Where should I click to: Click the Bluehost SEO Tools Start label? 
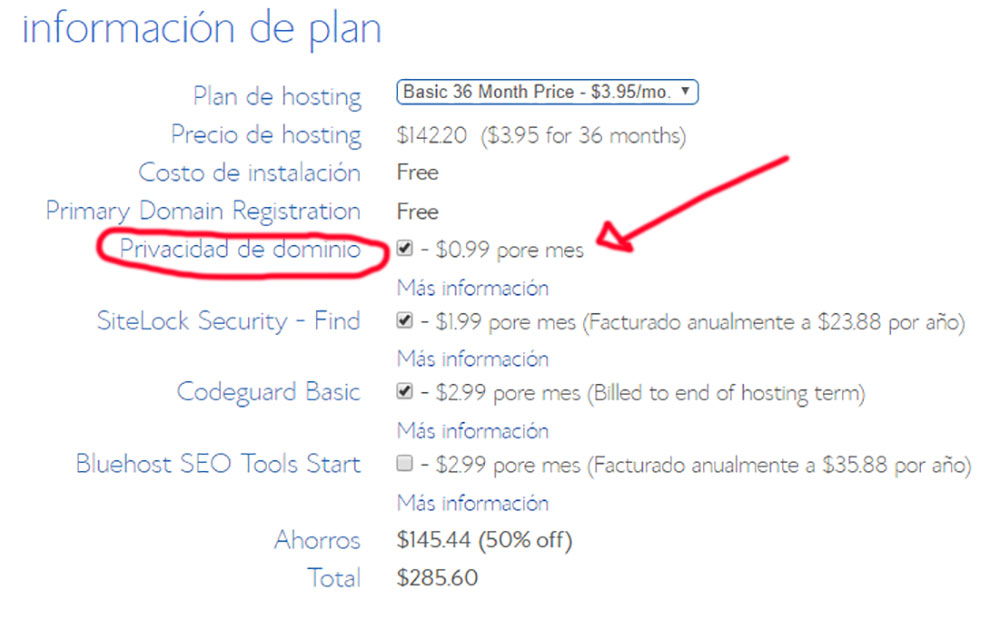[218, 464]
